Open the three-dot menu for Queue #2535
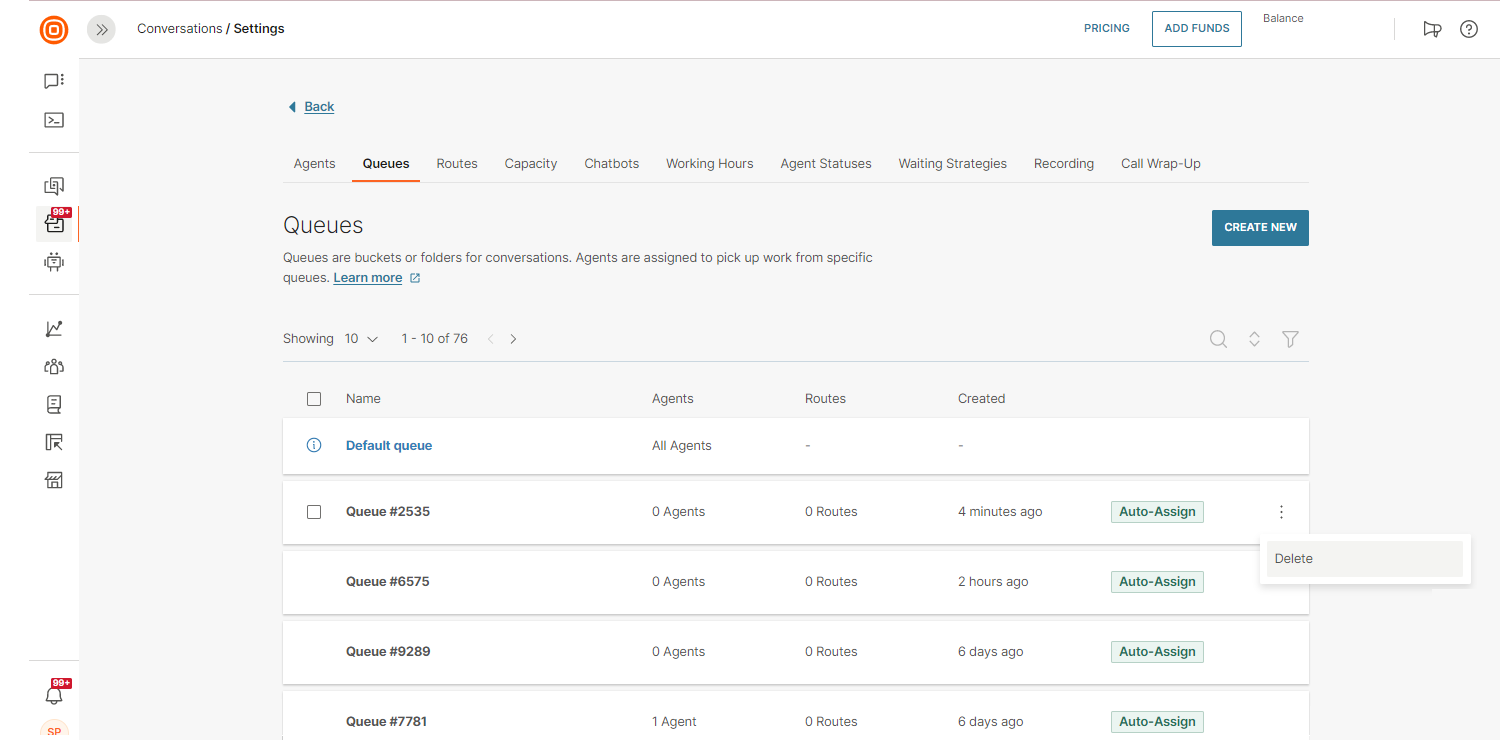 [x=1281, y=512]
